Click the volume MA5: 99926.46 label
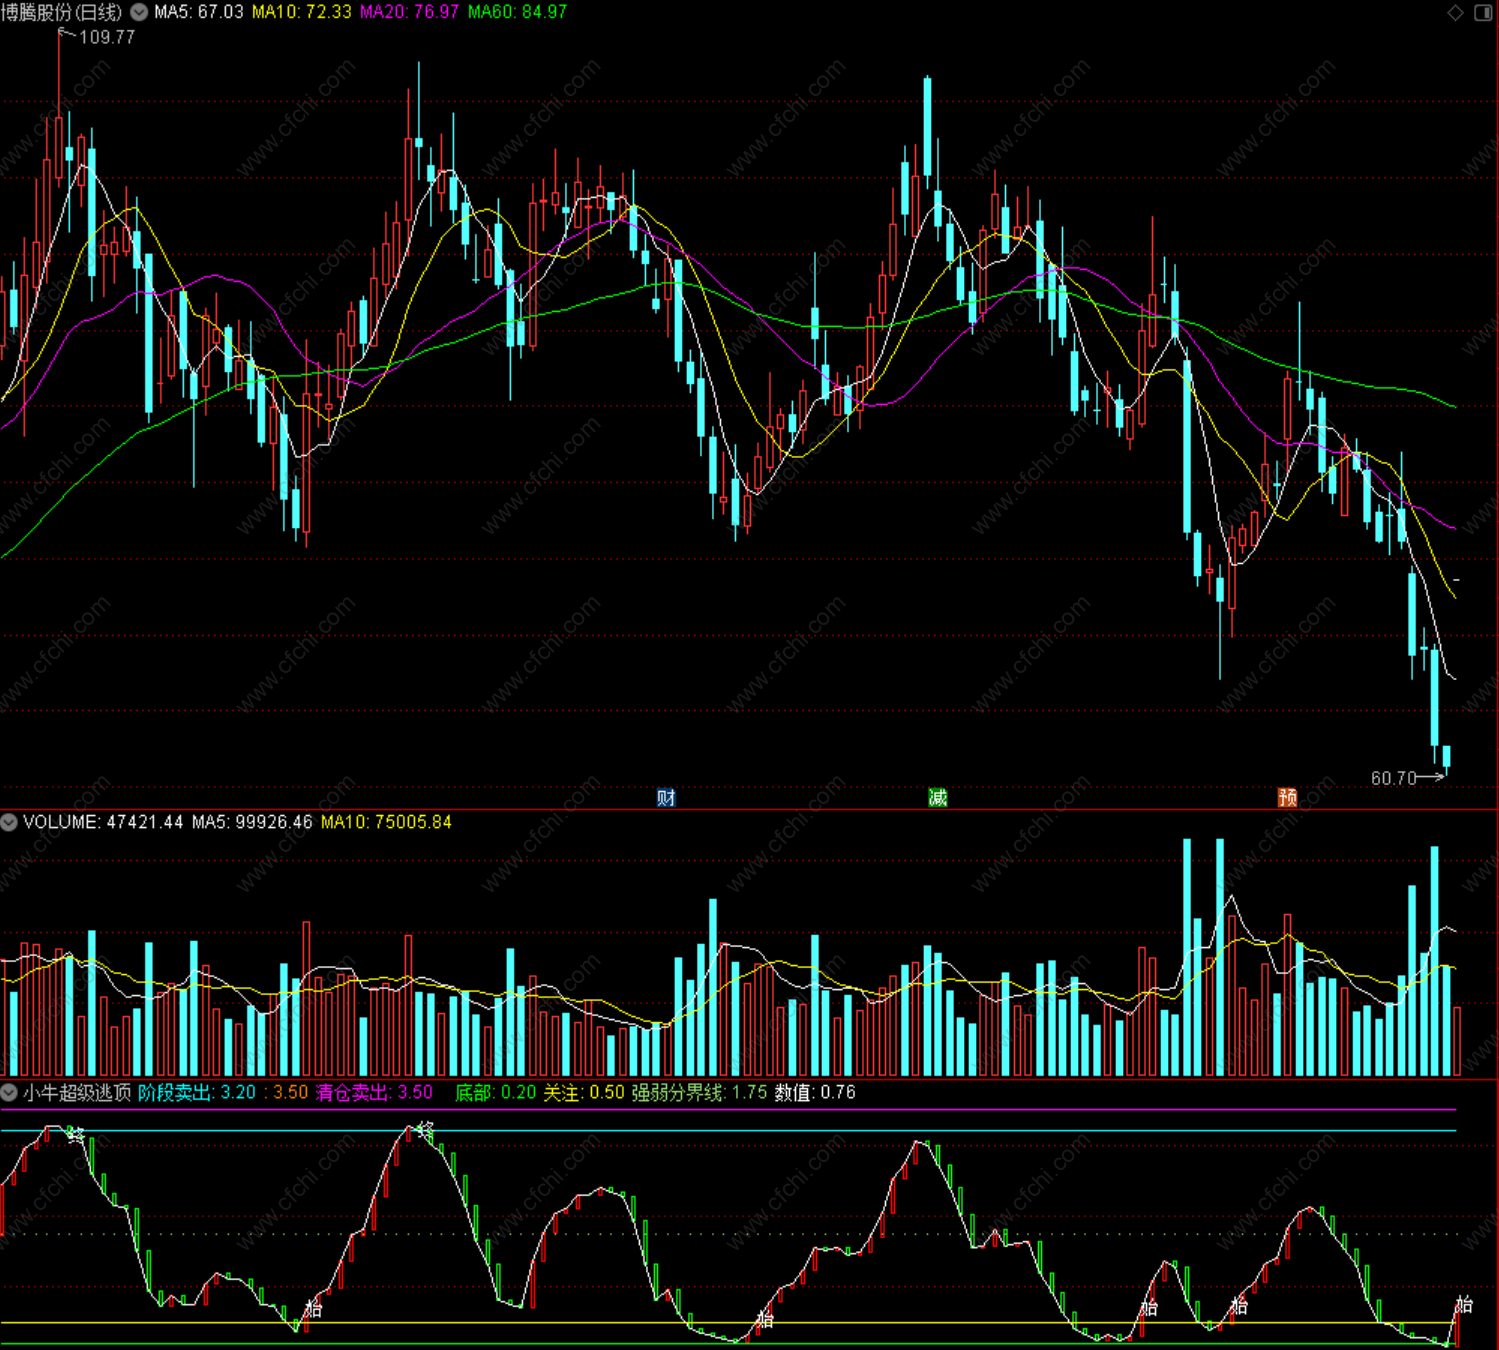The width and height of the screenshot is (1499, 1350). point(252,822)
